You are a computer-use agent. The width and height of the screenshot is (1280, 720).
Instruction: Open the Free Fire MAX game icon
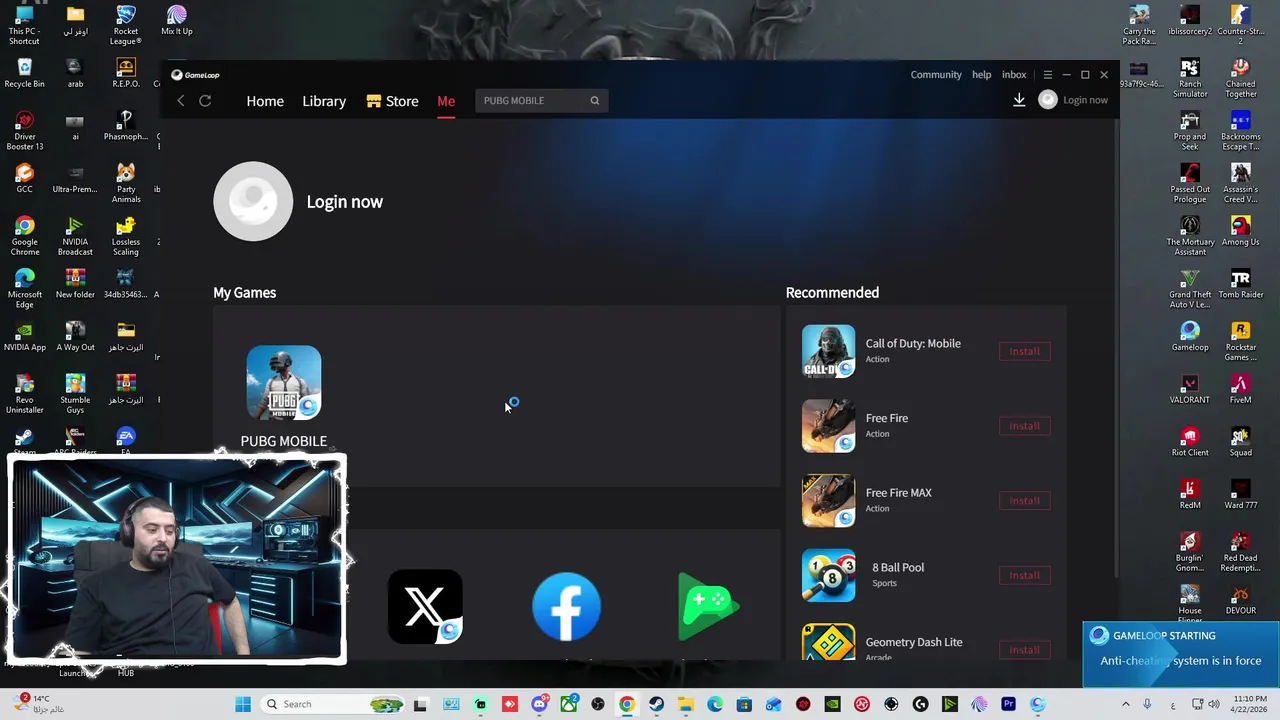point(828,501)
